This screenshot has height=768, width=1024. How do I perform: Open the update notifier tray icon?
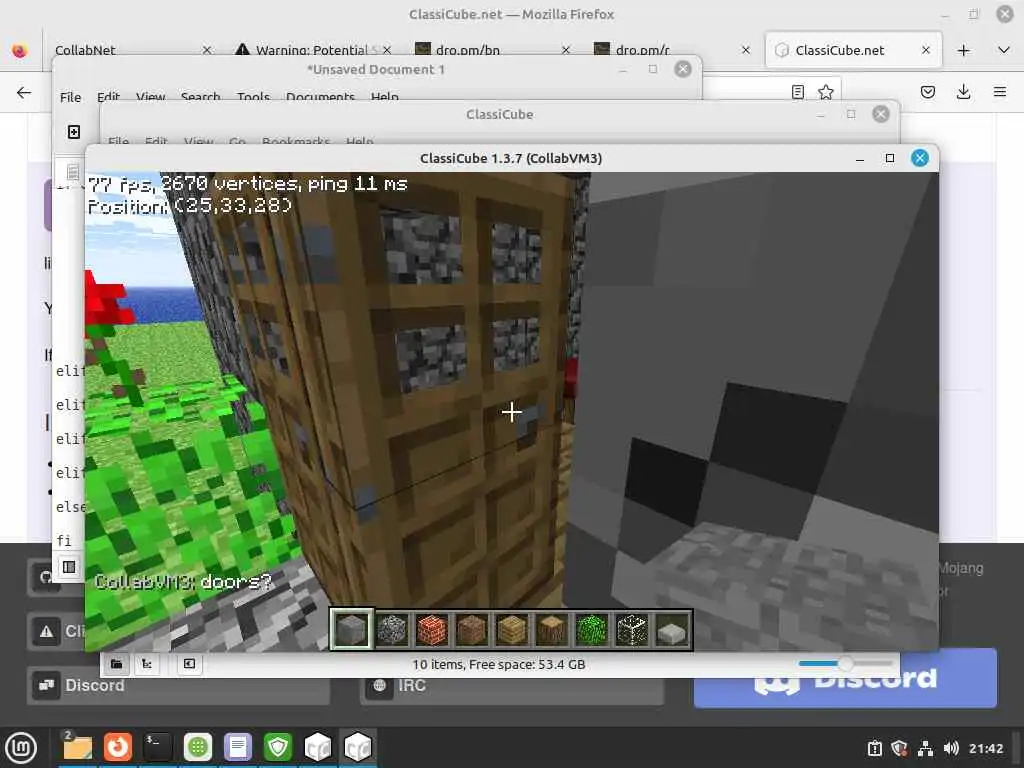(x=874, y=748)
